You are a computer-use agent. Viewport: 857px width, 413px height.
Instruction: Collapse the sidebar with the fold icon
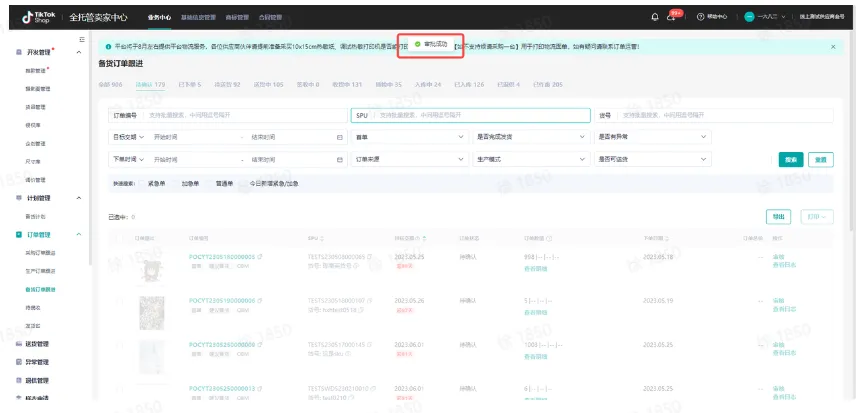click(x=82, y=40)
